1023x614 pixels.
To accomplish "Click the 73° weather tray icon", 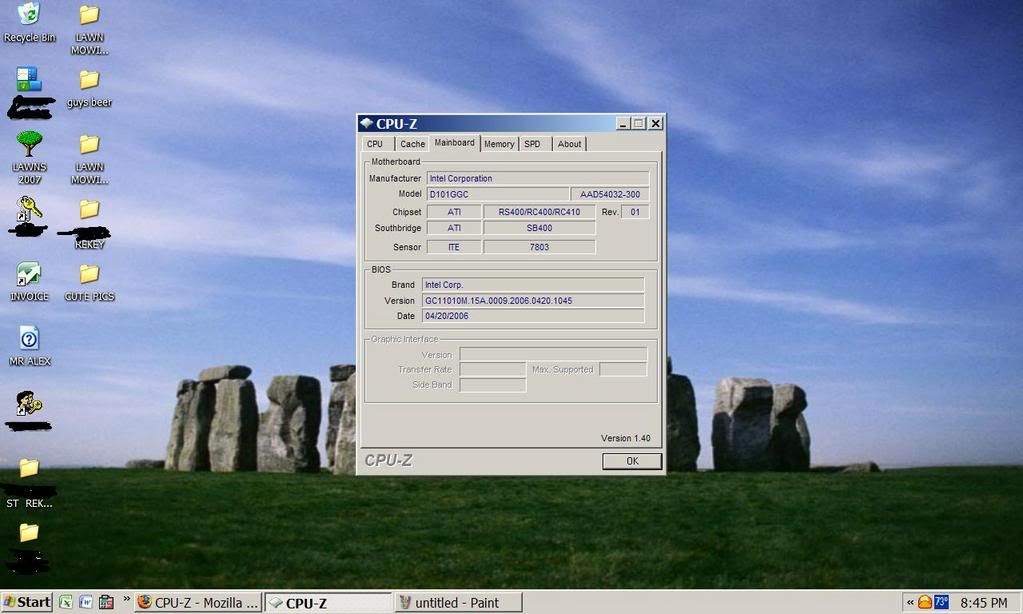I will point(941,602).
